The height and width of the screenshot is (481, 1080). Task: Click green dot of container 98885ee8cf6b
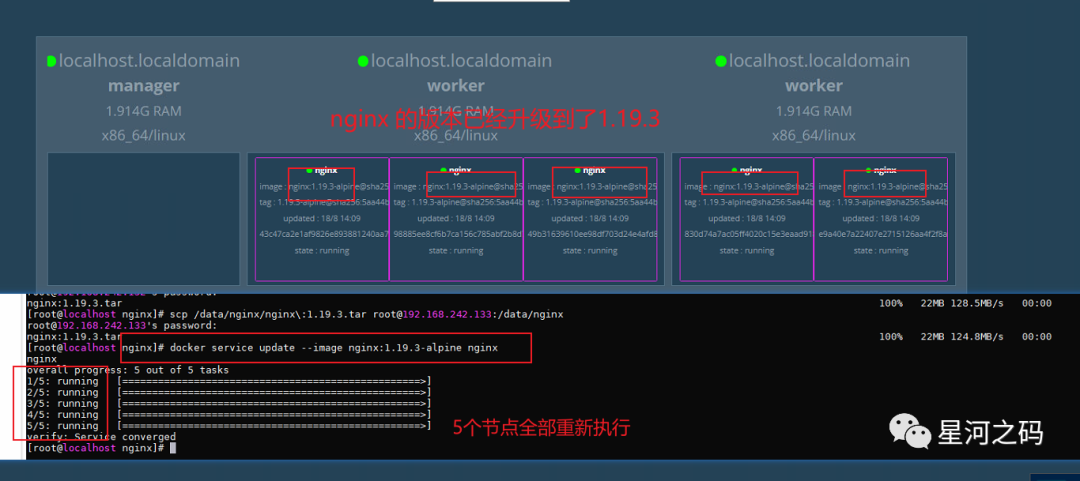click(x=444, y=170)
